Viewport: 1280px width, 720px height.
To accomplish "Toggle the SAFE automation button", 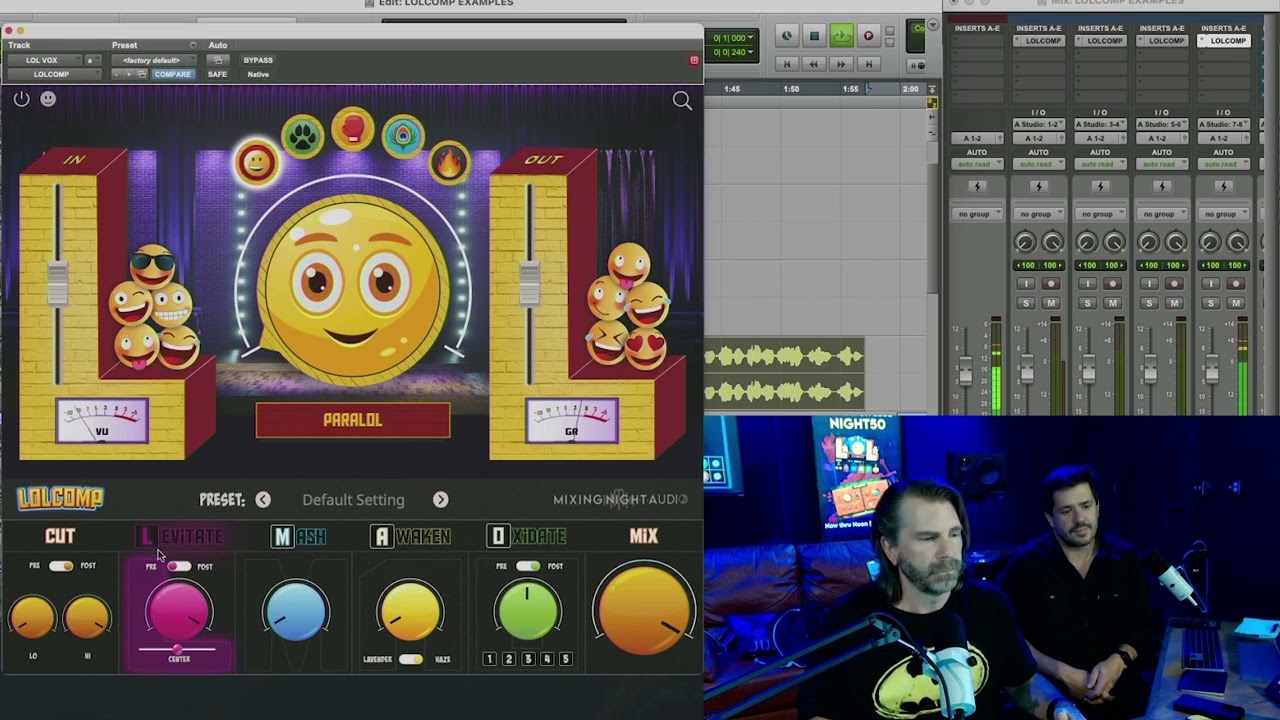I will coord(217,74).
